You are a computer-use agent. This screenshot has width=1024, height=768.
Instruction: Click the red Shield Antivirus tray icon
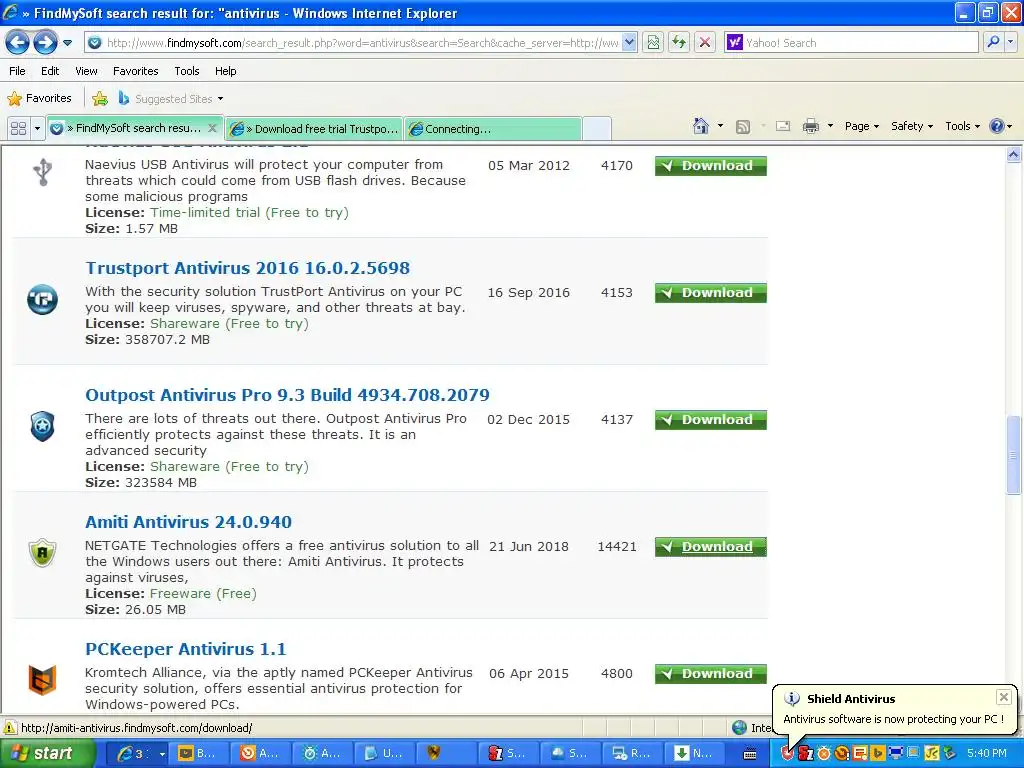tap(788, 754)
